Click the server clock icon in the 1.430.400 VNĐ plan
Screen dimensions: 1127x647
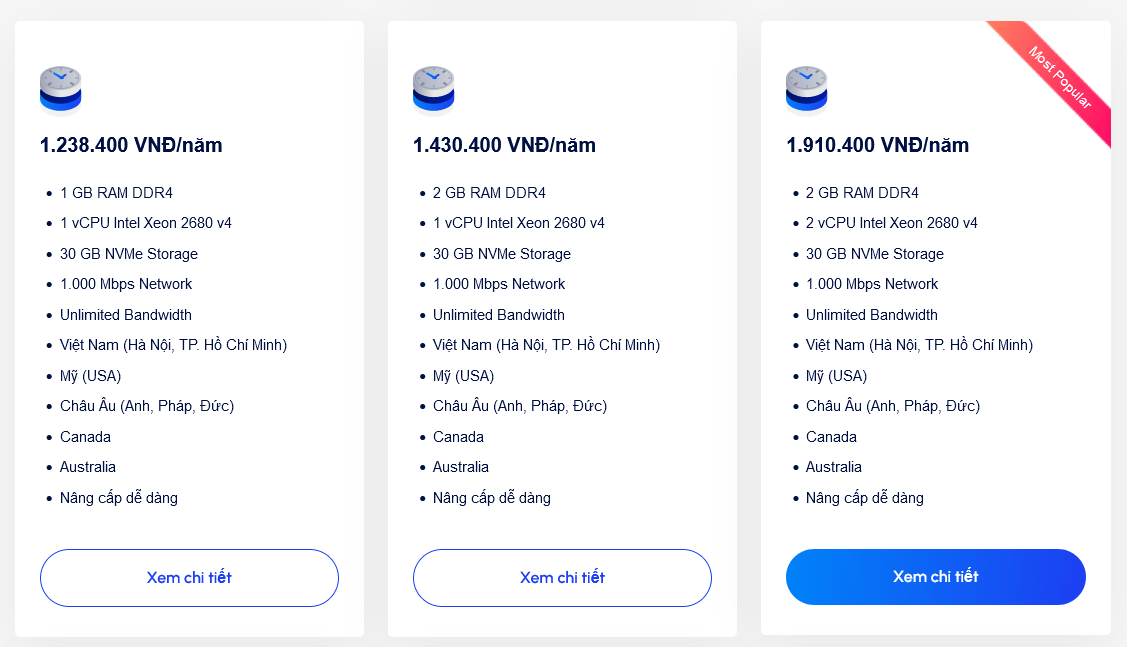click(x=433, y=90)
